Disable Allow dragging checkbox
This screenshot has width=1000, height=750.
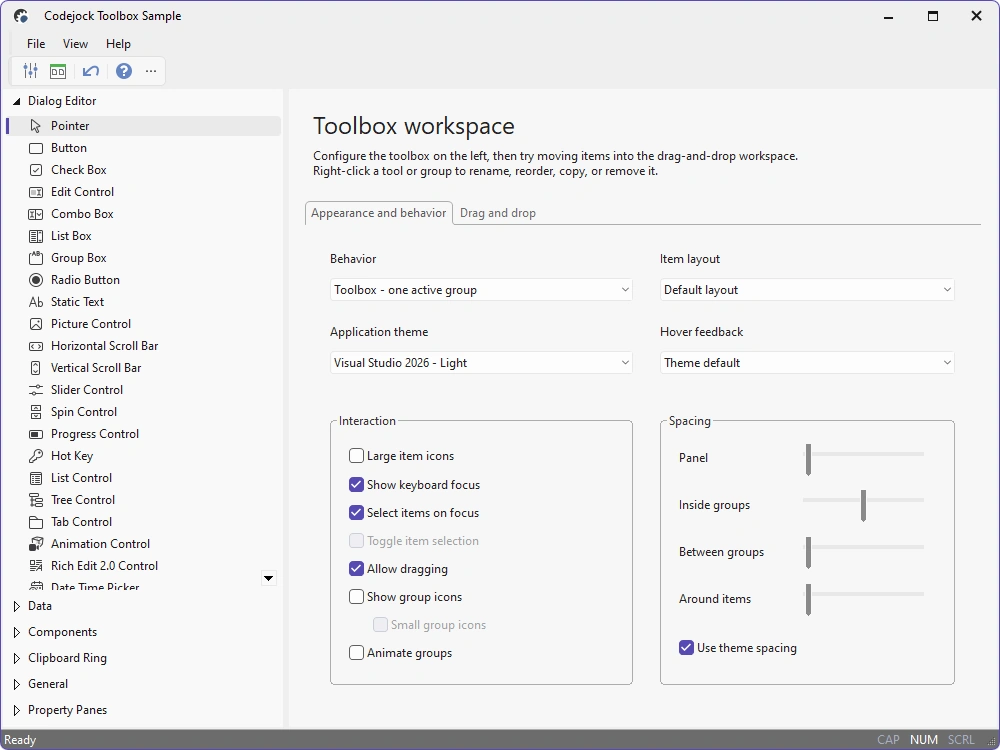coord(356,569)
